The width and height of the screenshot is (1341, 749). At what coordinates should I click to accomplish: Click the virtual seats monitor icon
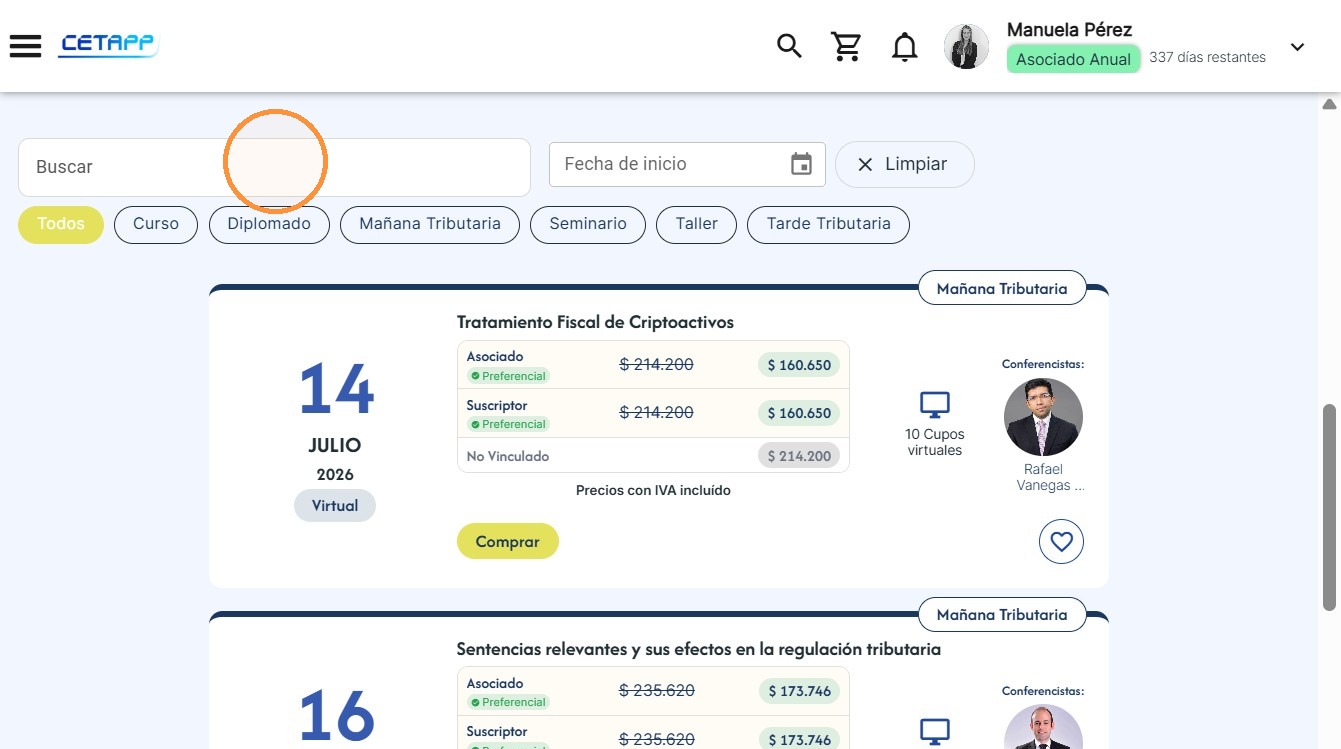935,405
